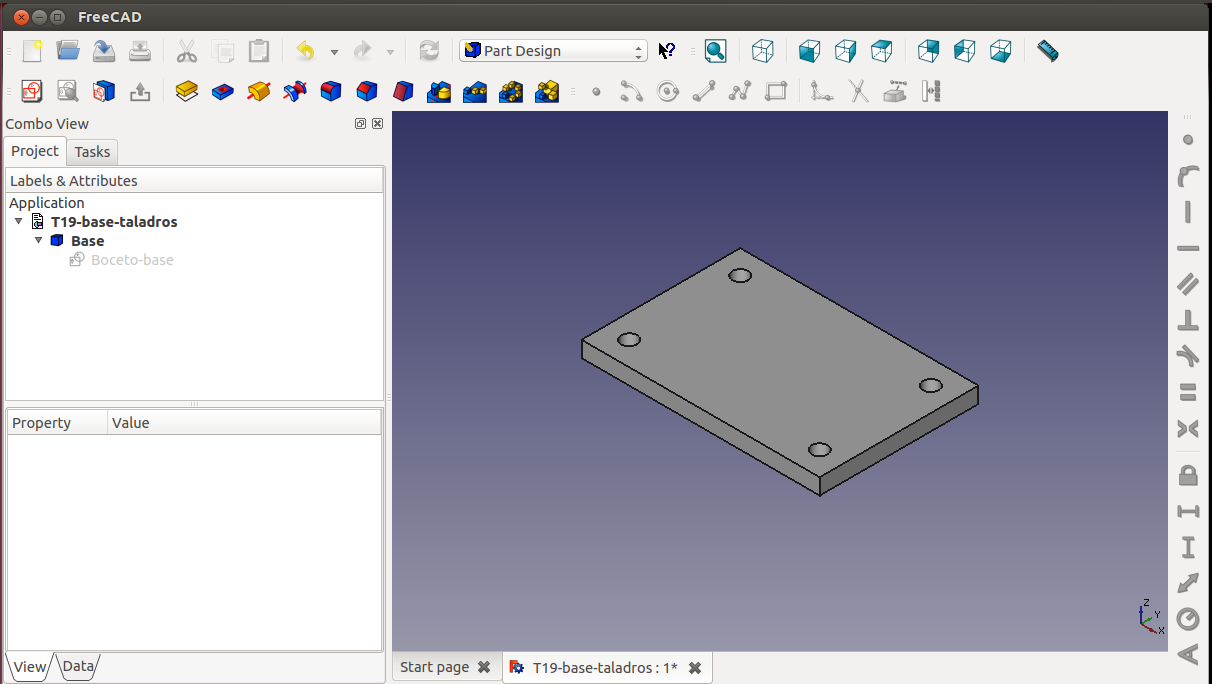1212x684 pixels.
Task: Click the Open file folder icon
Action: click(x=68, y=51)
